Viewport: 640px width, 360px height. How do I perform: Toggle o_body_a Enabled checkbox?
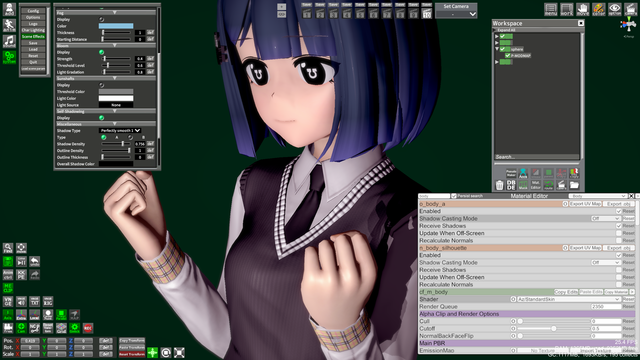pos(618,211)
